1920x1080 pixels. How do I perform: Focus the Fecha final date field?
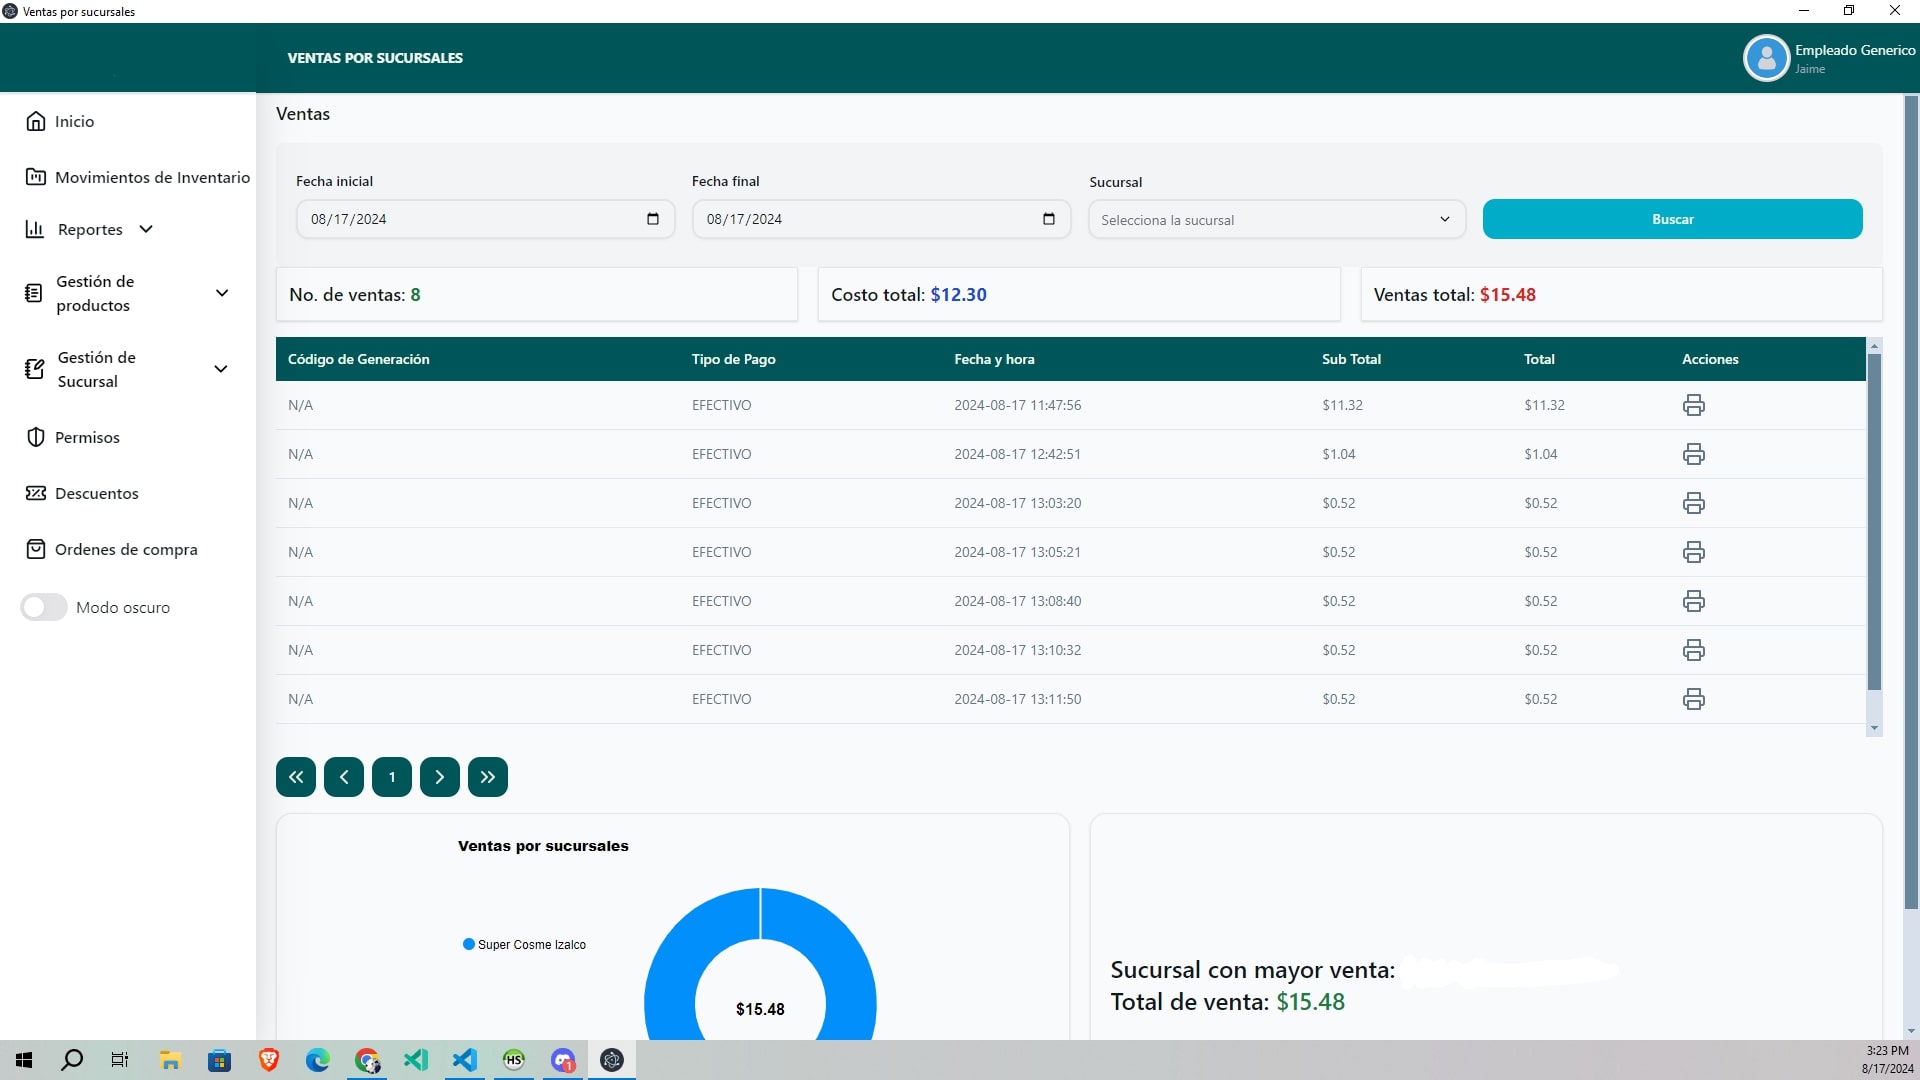[x=881, y=219]
